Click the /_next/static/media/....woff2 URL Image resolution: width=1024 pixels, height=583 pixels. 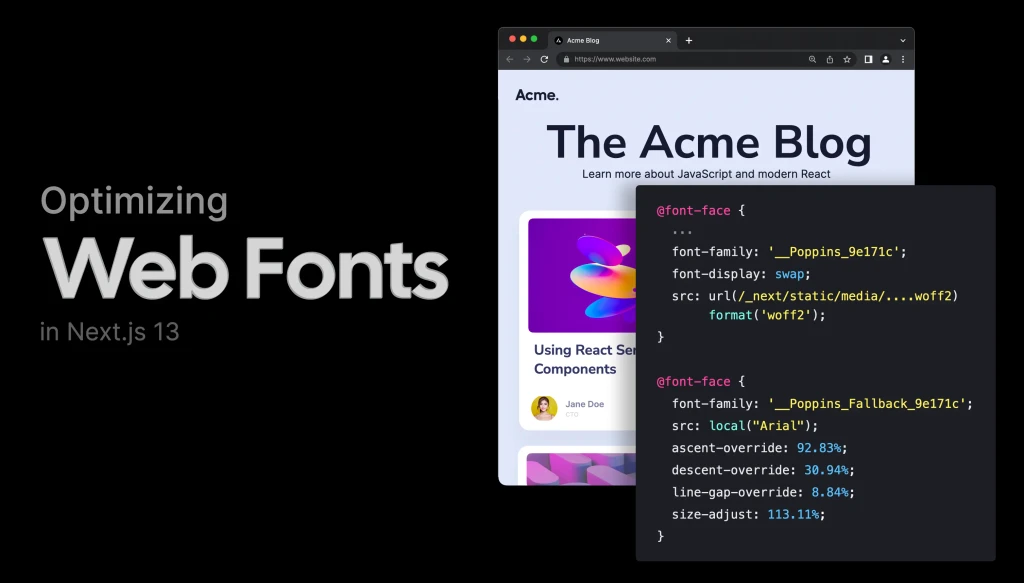pyautogui.click(x=845, y=296)
